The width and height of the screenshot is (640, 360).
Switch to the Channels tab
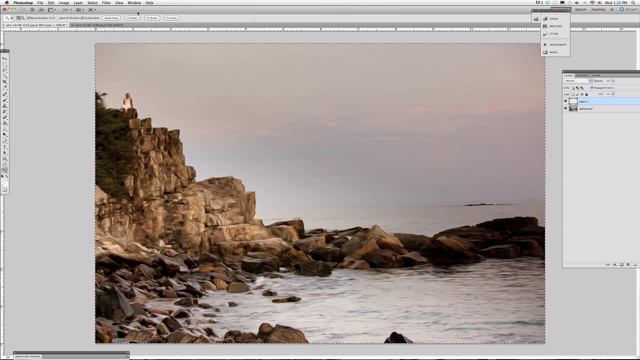tap(582, 76)
